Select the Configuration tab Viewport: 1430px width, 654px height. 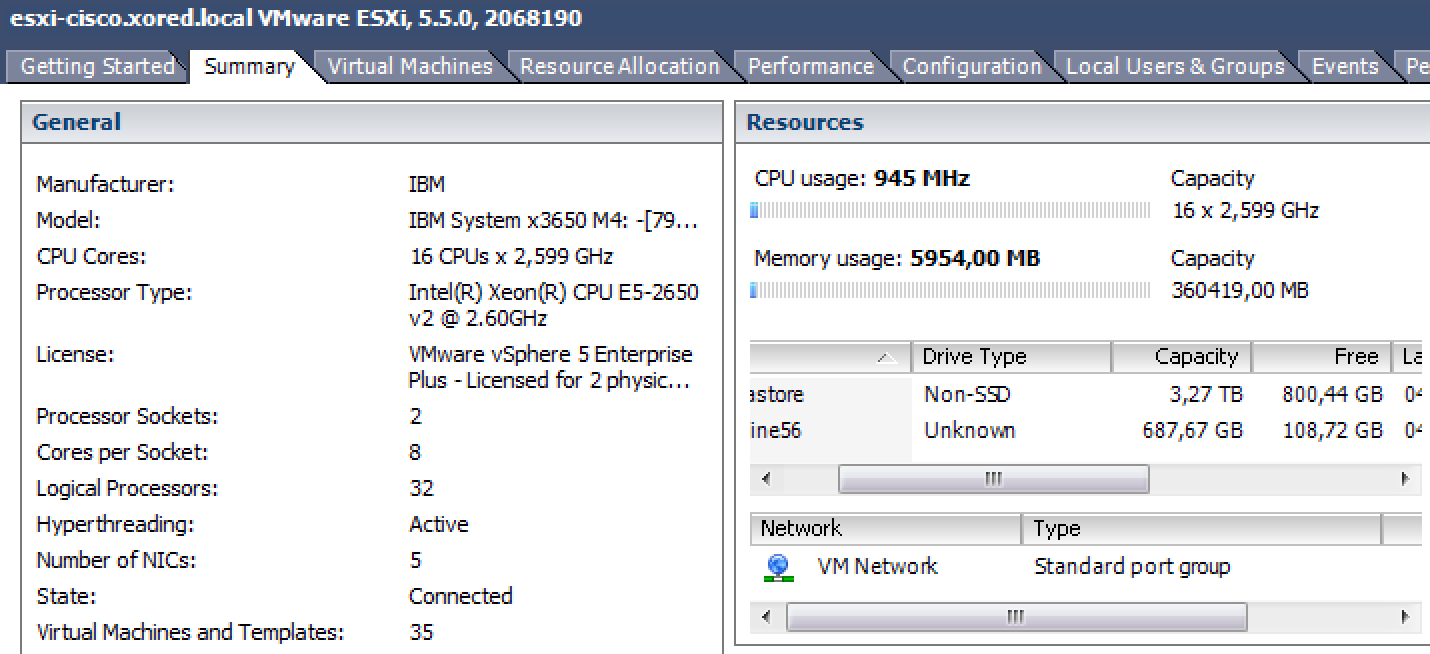[971, 67]
